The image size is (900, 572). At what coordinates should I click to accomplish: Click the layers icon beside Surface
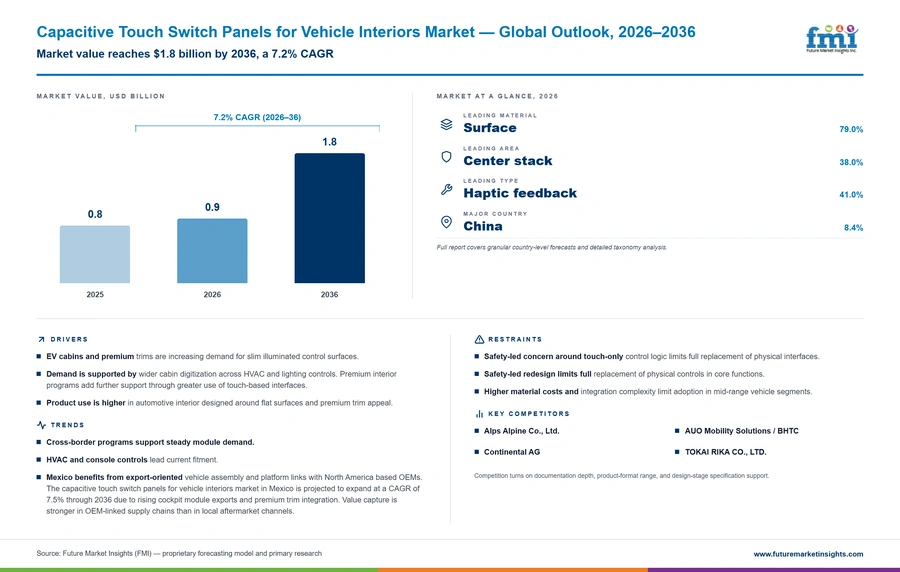point(446,124)
